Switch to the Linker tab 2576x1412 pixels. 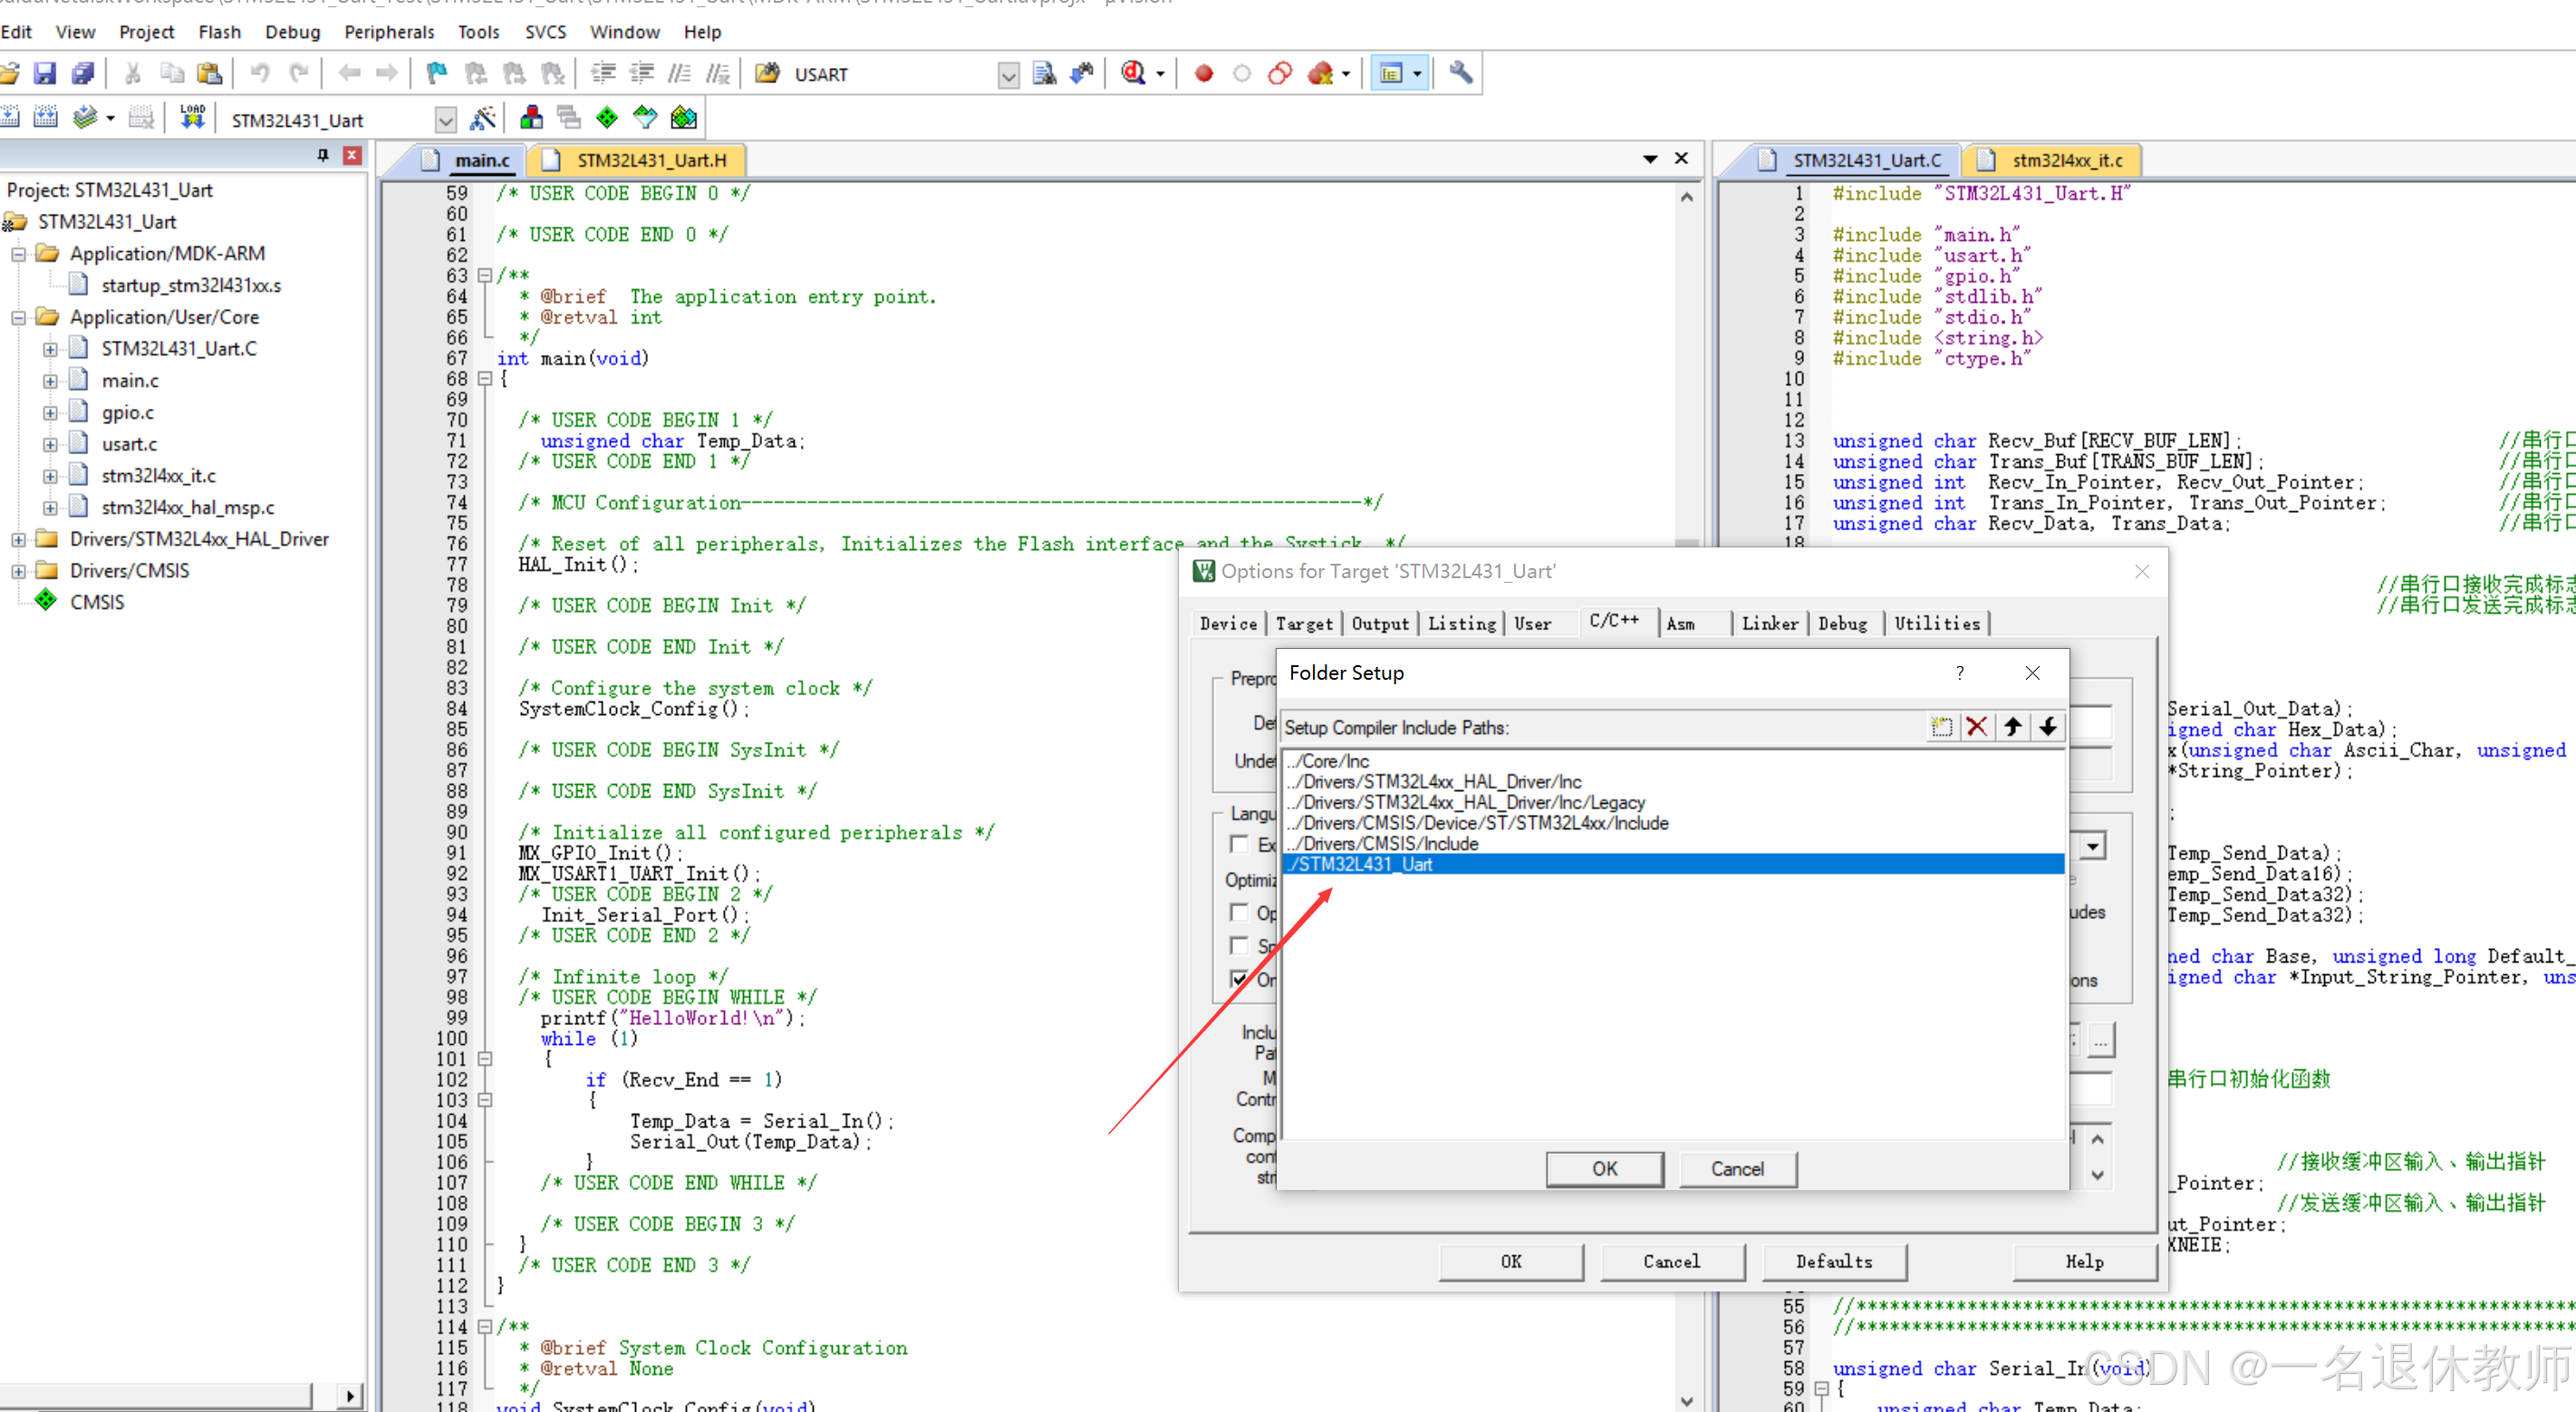pos(1769,623)
